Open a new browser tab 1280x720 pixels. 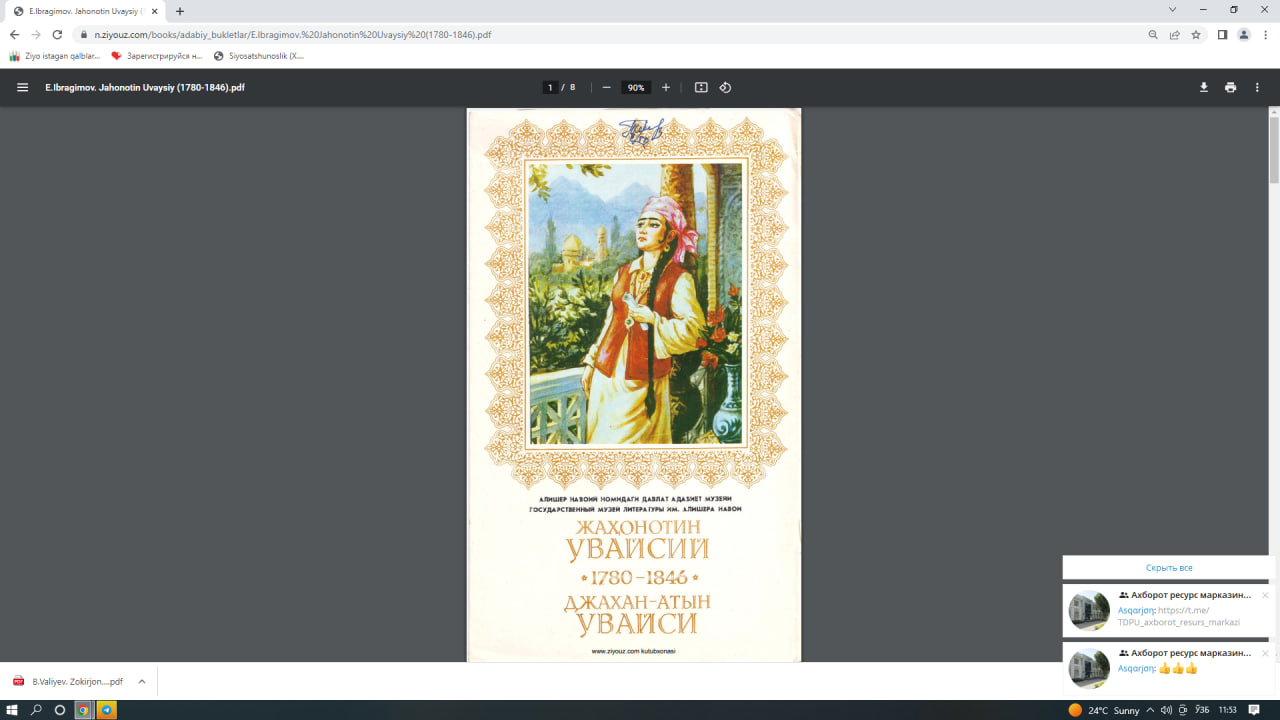point(180,11)
